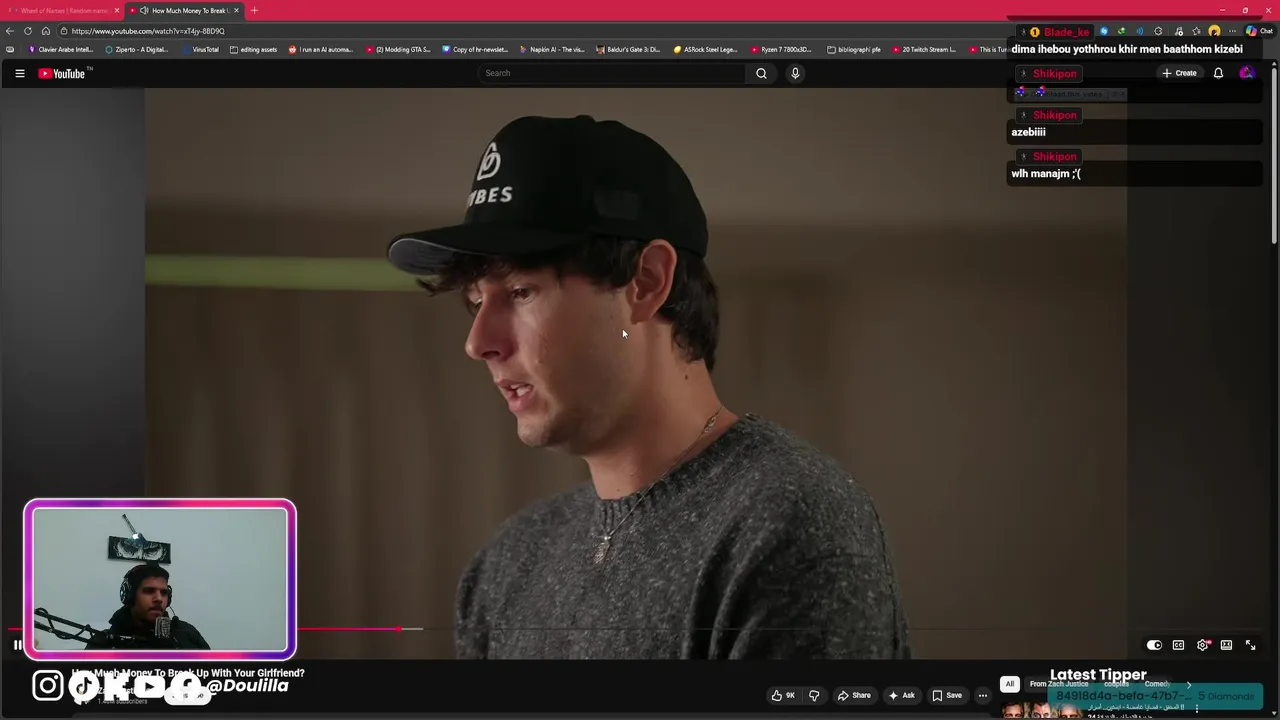Open the three-dot more actions menu

tap(983, 695)
